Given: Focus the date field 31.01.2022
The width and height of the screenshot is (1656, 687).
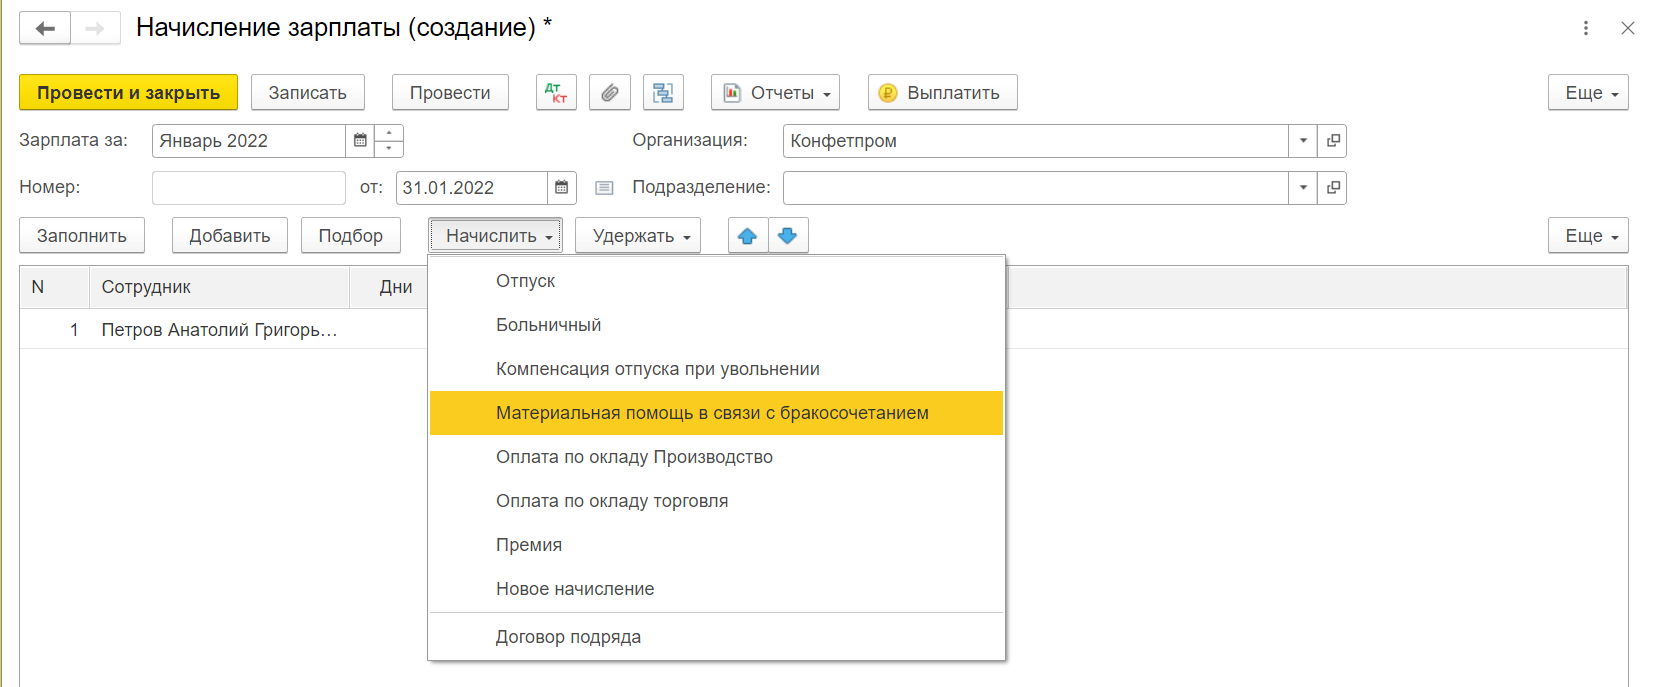Looking at the screenshot, I should click(x=472, y=188).
